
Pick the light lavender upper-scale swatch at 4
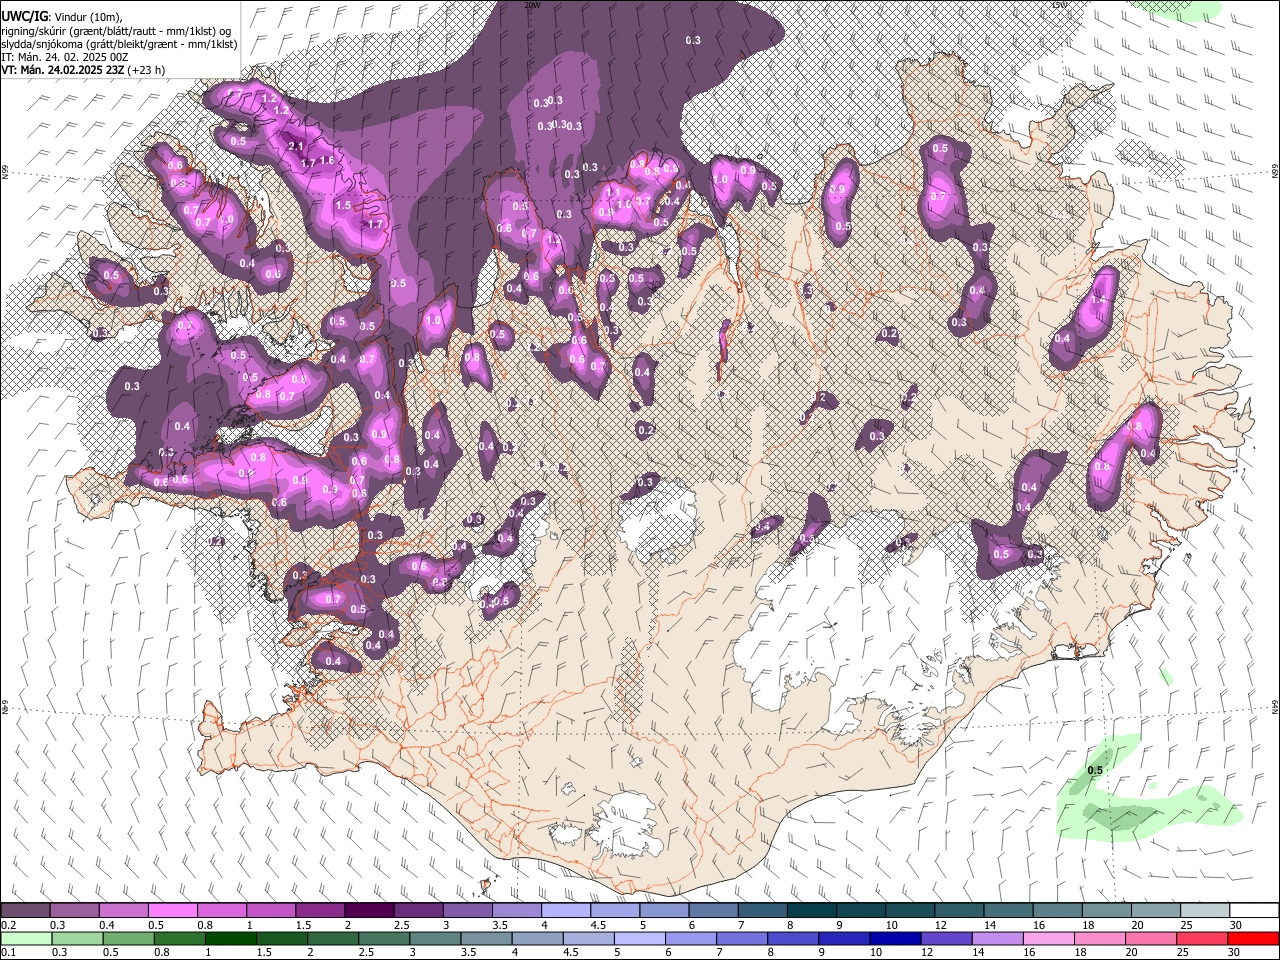[565, 911]
